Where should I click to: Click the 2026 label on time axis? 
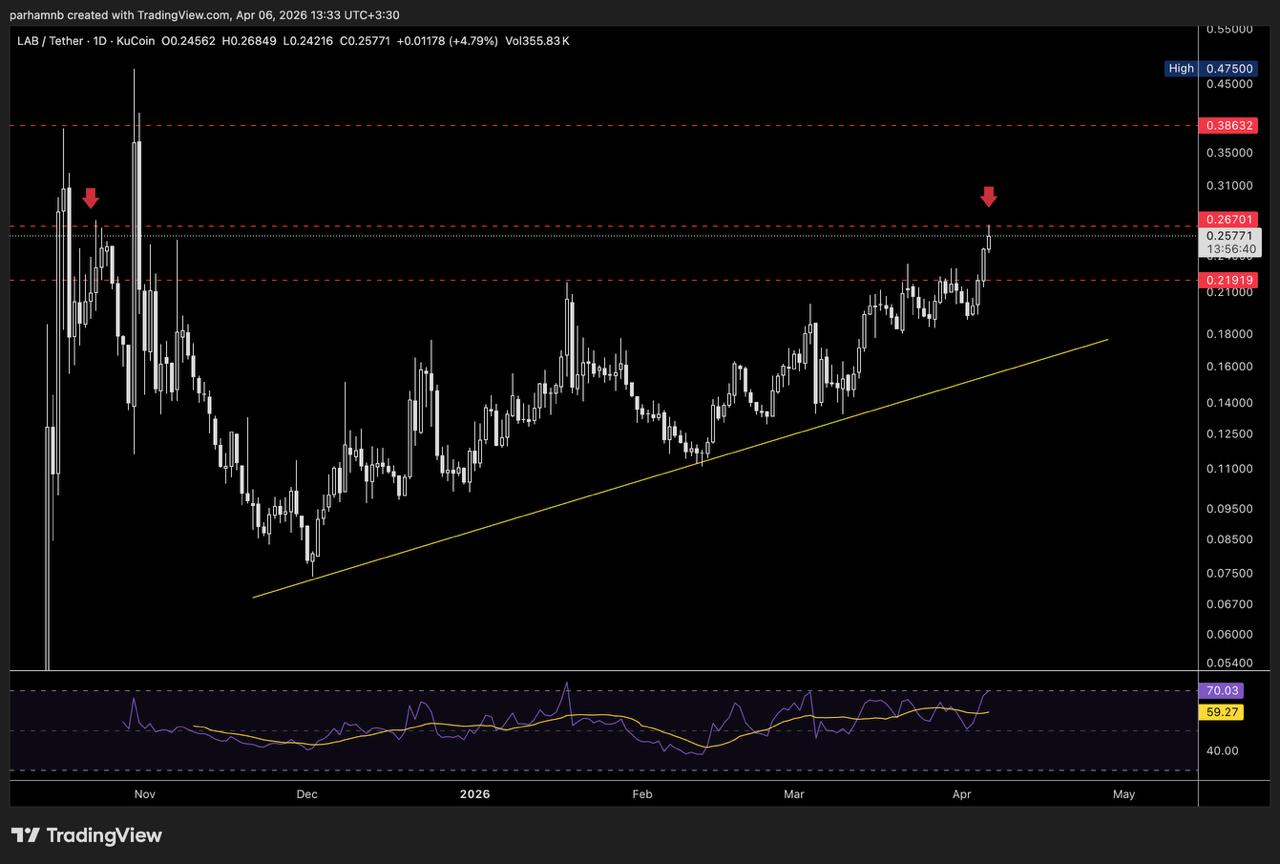(x=474, y=794)
